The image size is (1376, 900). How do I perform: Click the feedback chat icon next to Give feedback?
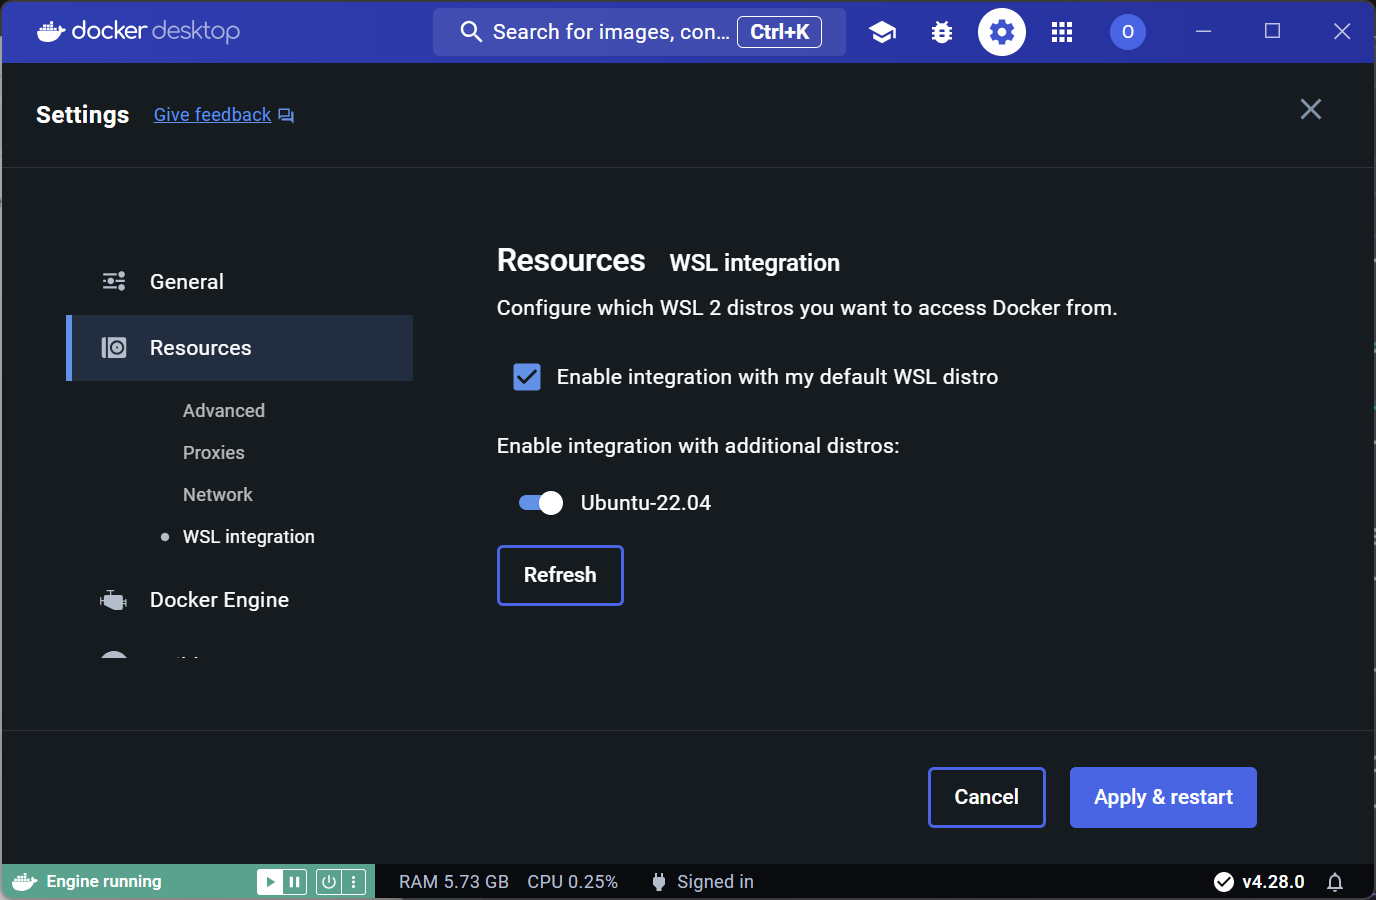[x=286, y=116]
